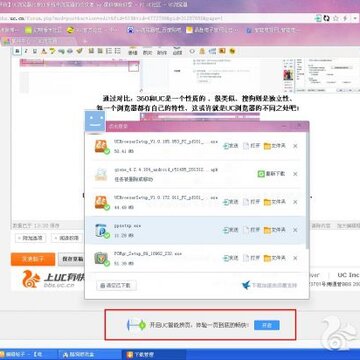The height and width of the screenshot is (360, 360).
Task: Switch to download manager taskbar item
Action: coord(153,354)
